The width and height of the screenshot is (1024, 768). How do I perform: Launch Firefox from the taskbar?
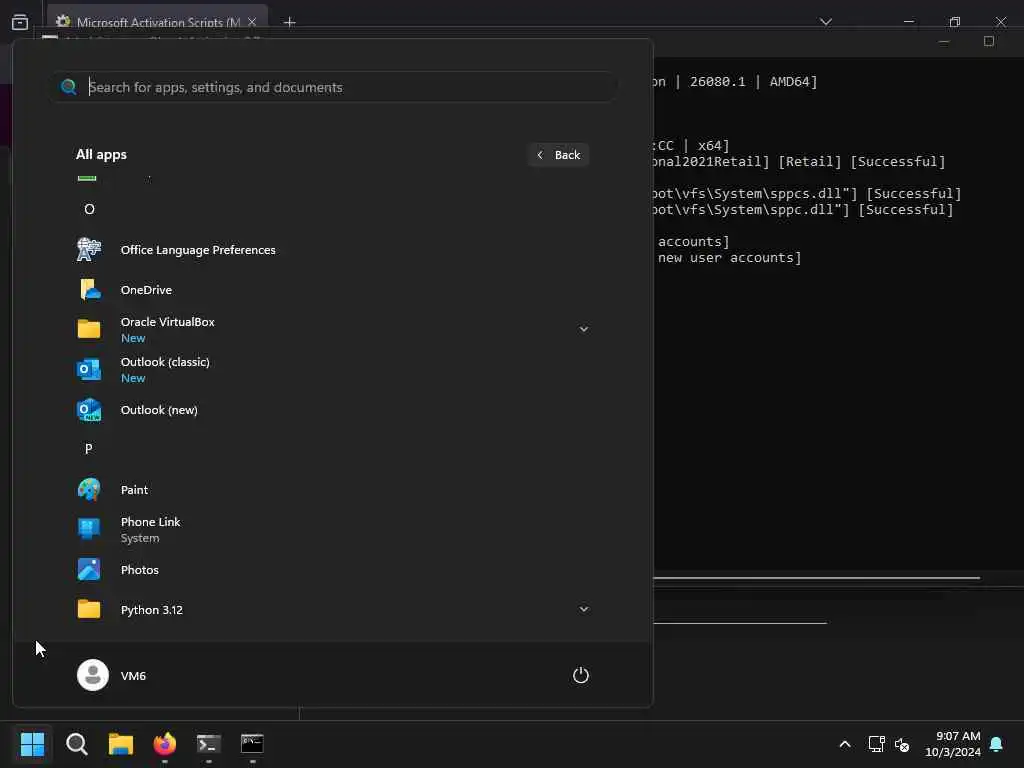[165, 744]
